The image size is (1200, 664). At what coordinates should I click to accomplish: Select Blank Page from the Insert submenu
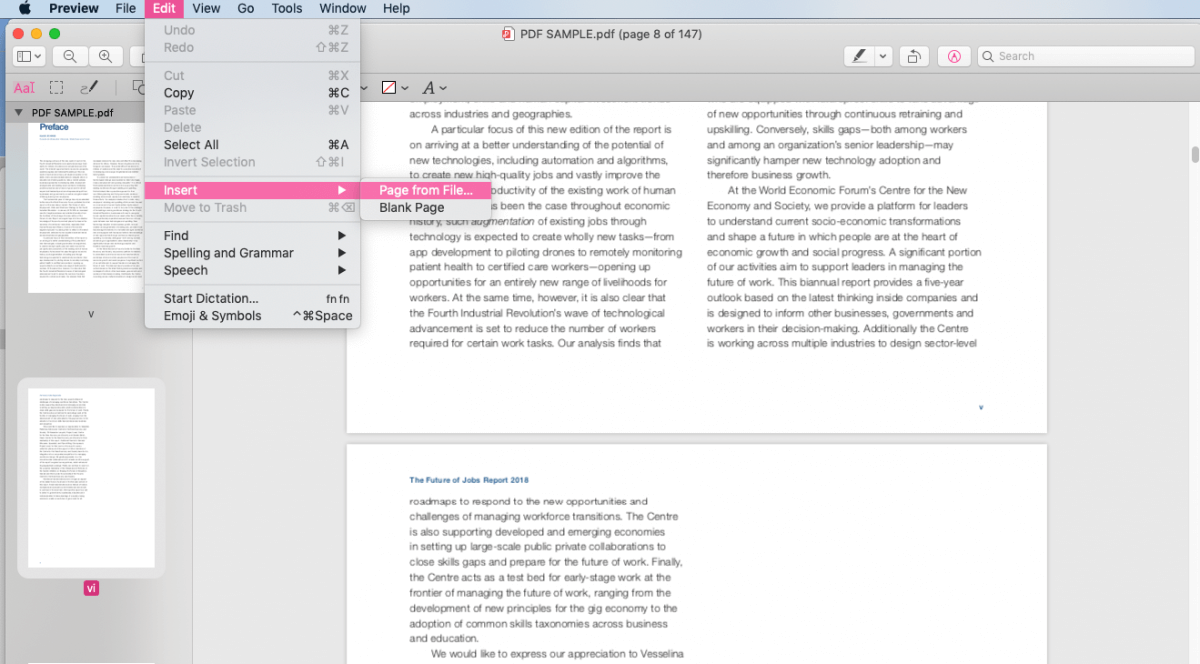pyautogui.click(x=409, y=208)
